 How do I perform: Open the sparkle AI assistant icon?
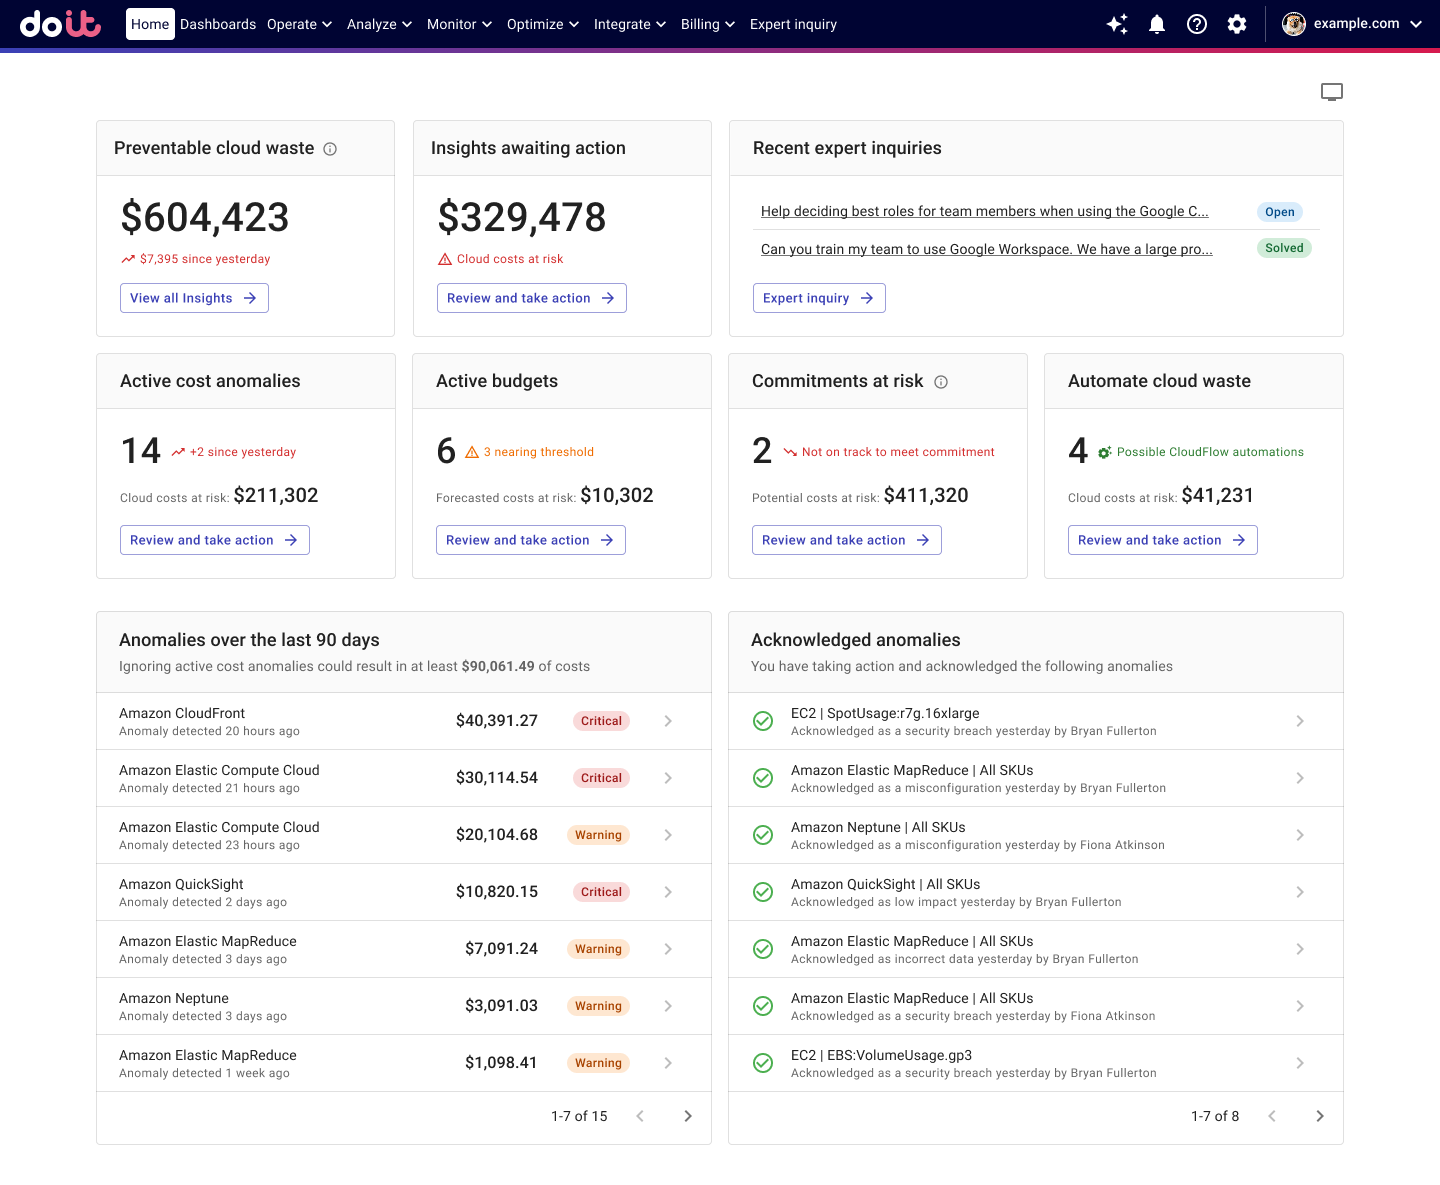1117,24
